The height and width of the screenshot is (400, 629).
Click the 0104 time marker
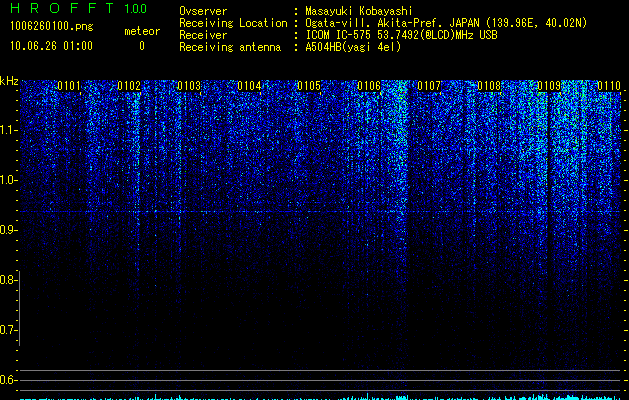pos(249,86)
